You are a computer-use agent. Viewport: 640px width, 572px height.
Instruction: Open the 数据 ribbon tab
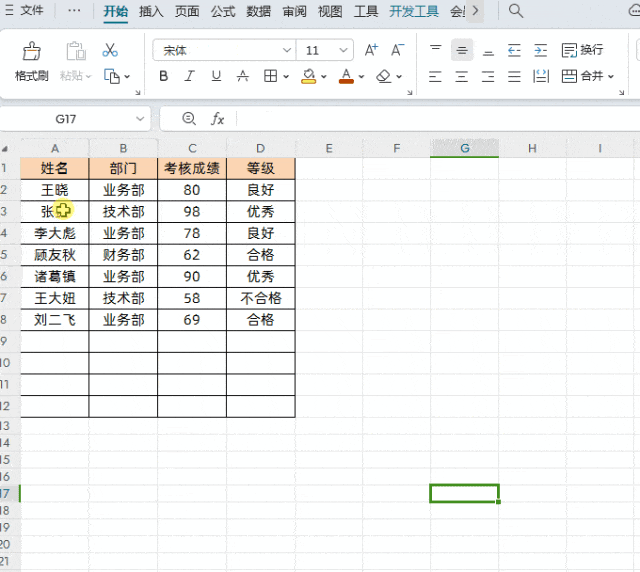(x=258, y=11)
